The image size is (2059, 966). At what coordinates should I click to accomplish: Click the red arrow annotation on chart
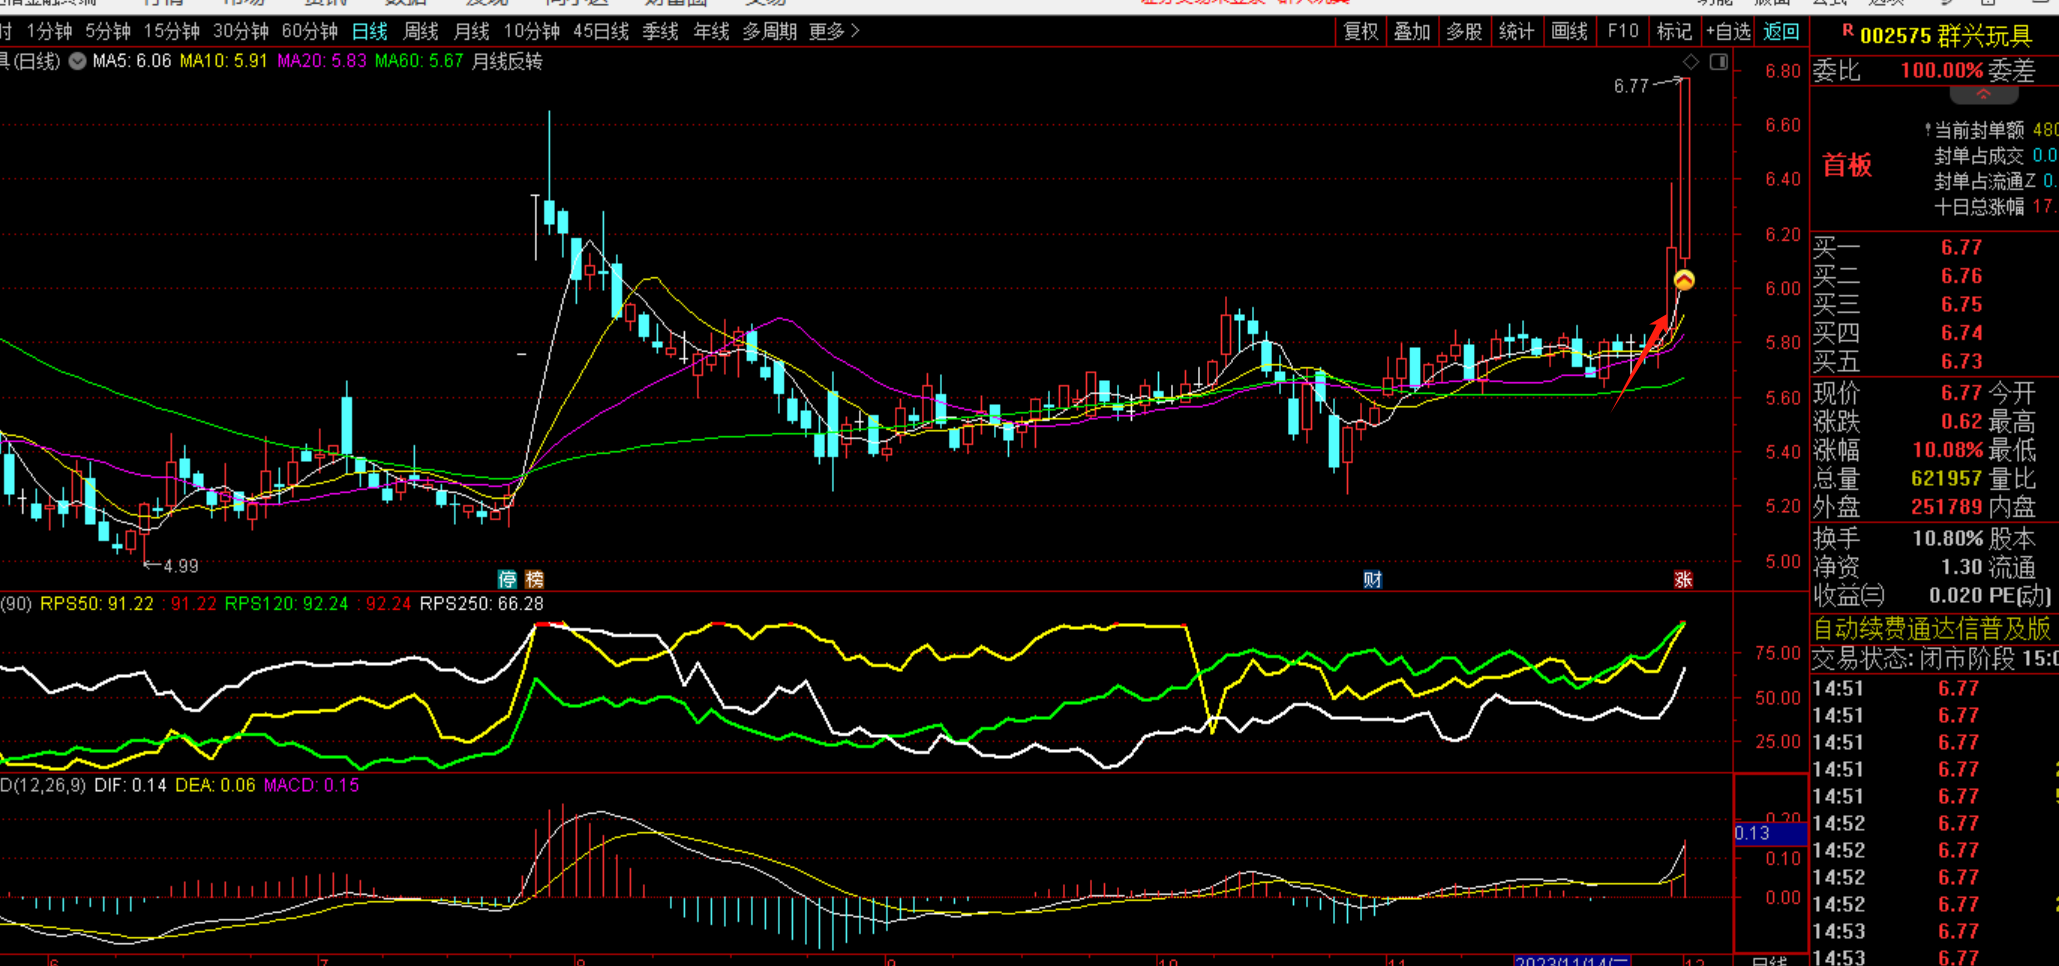1641,362
